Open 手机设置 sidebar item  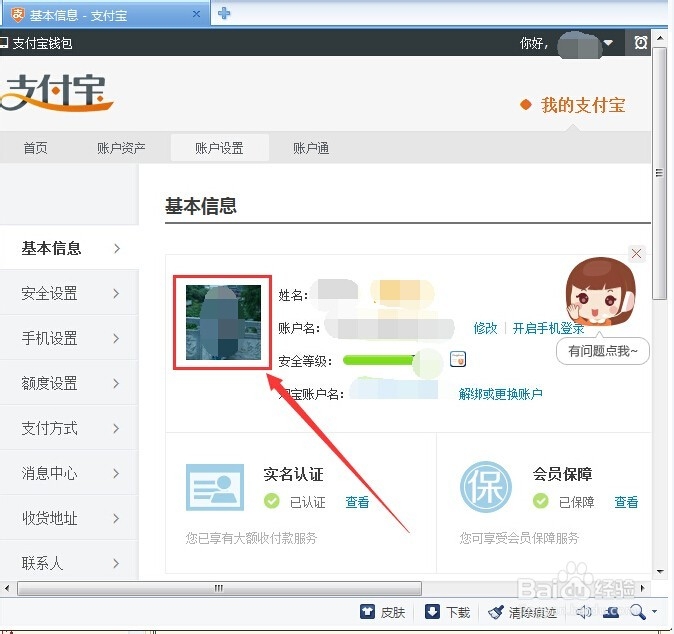(x=69, y=338)
